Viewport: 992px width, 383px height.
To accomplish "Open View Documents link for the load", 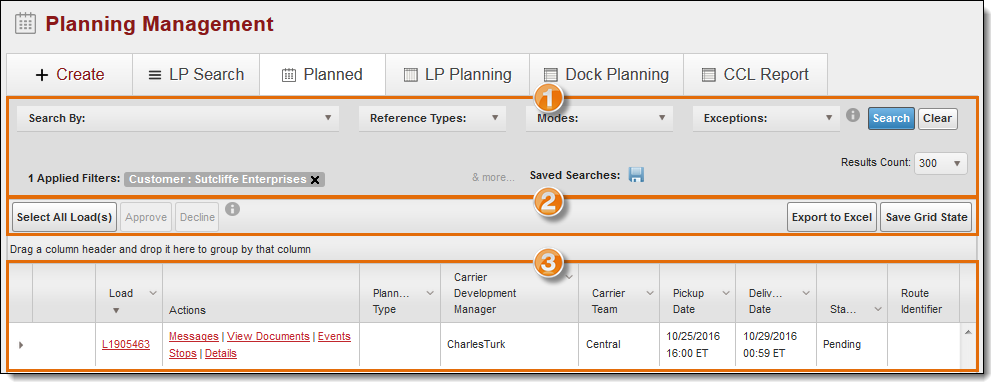I will tap(268, 337).
